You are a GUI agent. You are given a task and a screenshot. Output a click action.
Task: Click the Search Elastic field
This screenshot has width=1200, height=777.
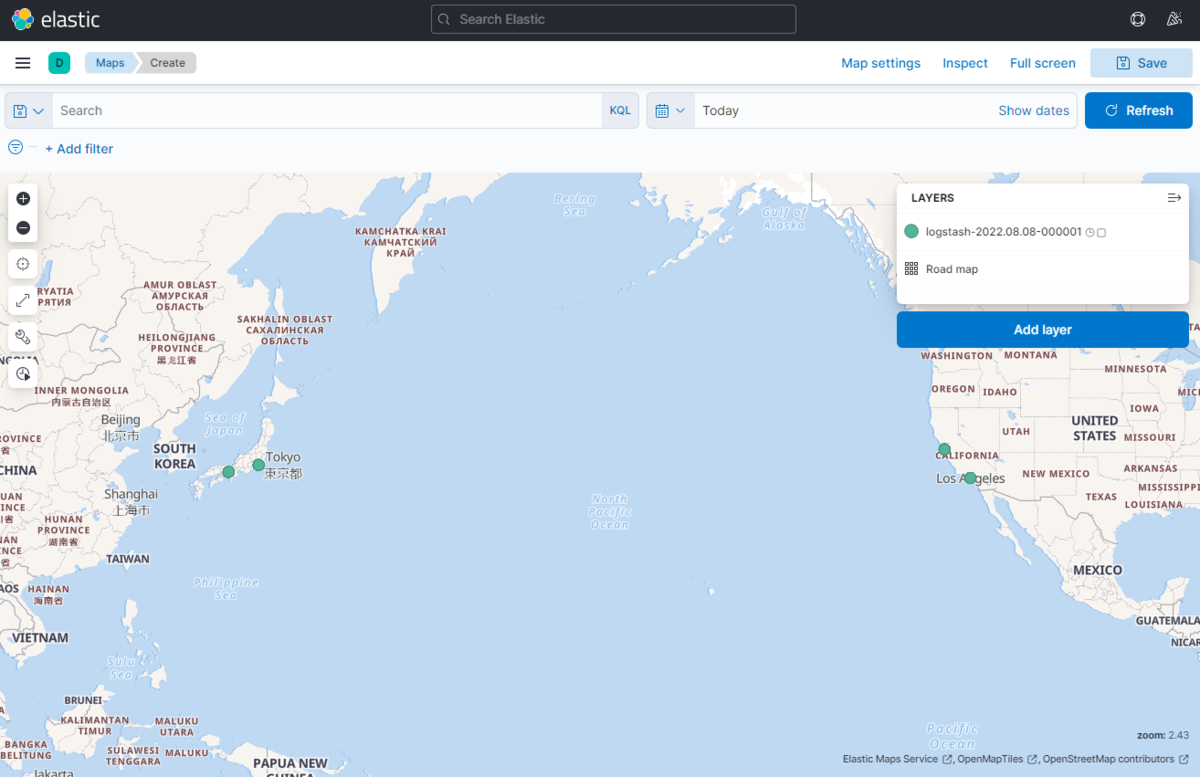[613, 20]
